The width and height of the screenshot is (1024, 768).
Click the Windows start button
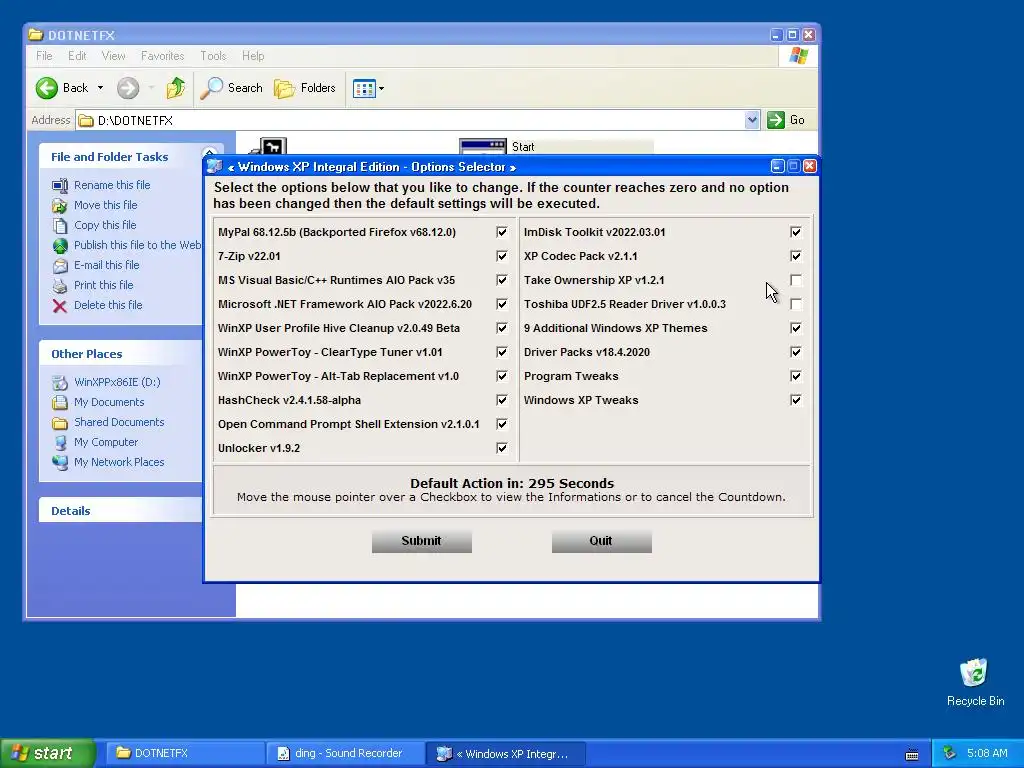(48, 754)
